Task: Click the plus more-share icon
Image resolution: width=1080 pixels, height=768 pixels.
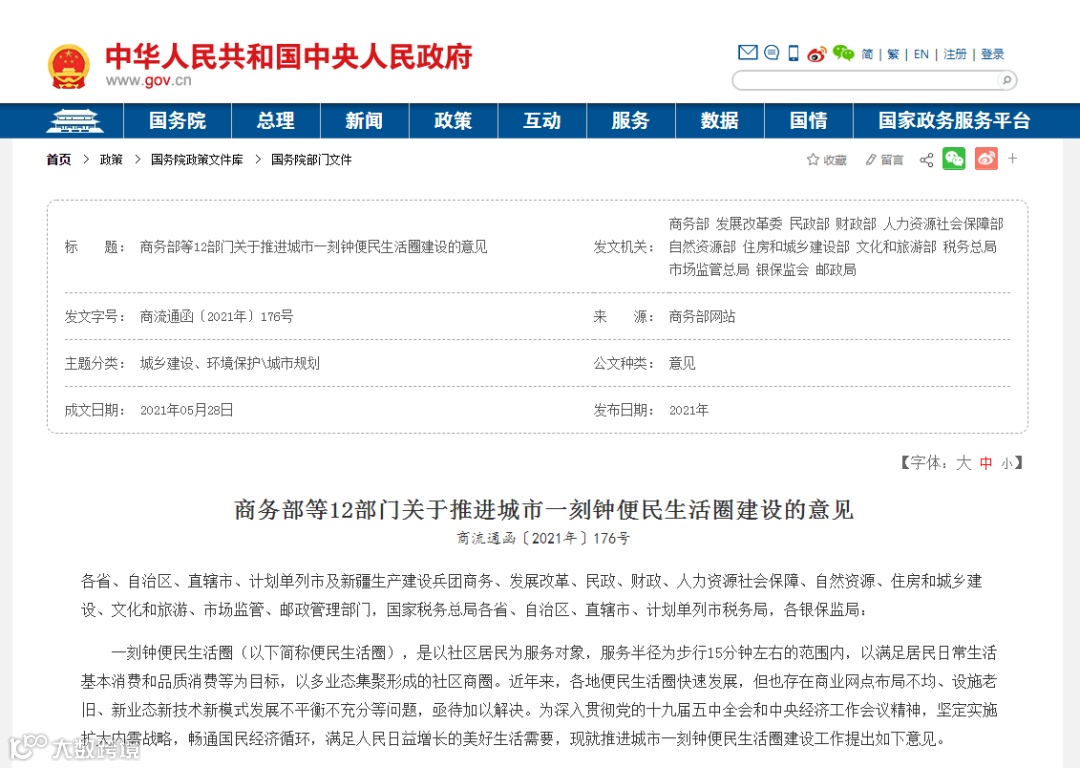Action: click(x=1012, y=158)
